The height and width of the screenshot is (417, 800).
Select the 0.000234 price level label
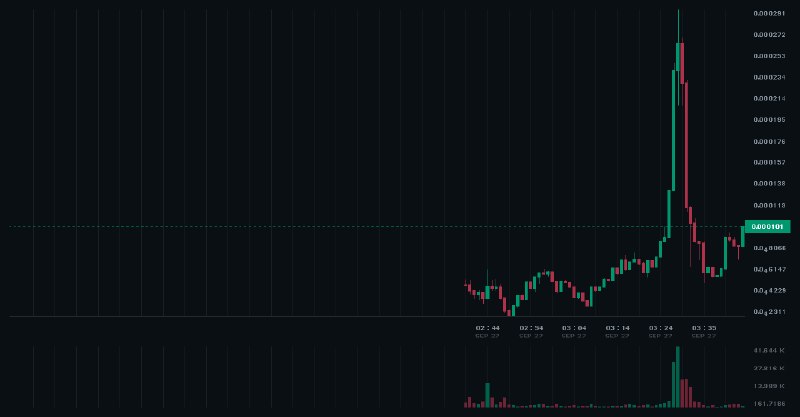pos(769,77)
